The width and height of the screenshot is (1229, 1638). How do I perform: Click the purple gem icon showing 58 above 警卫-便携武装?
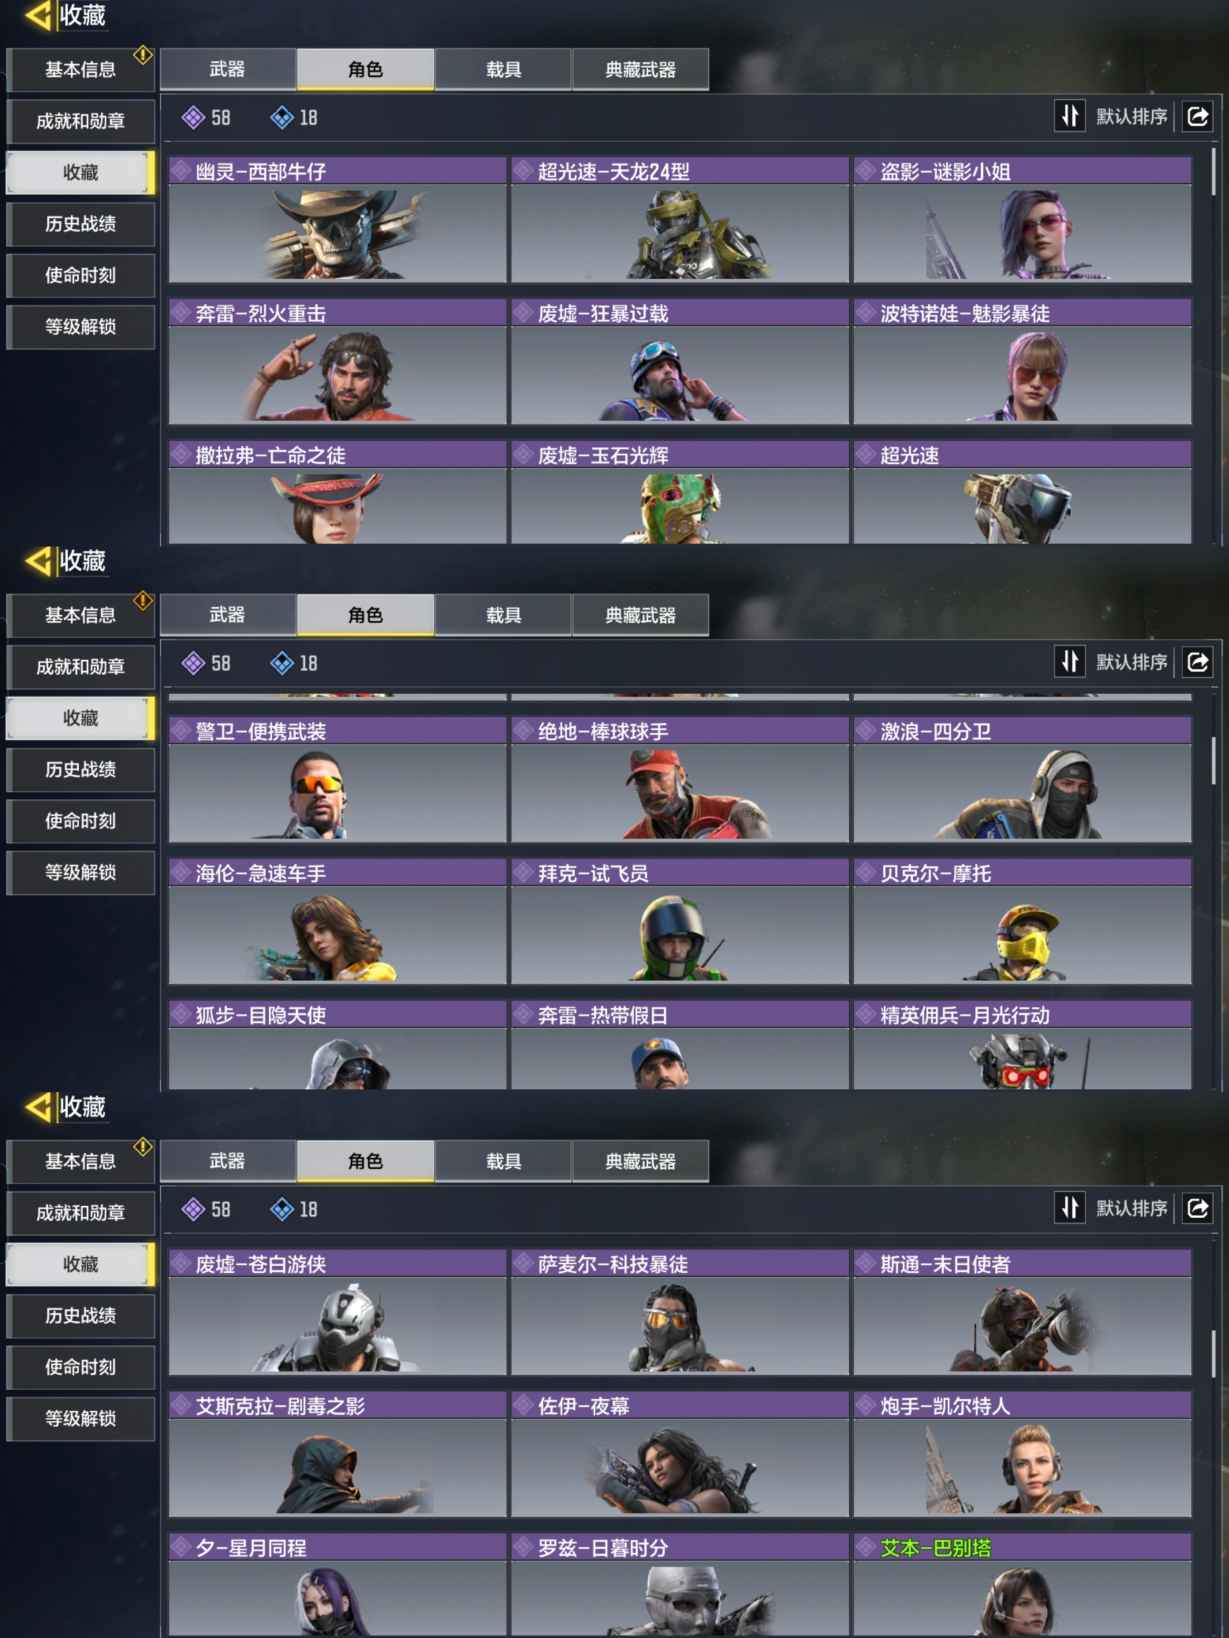[193, 663]
